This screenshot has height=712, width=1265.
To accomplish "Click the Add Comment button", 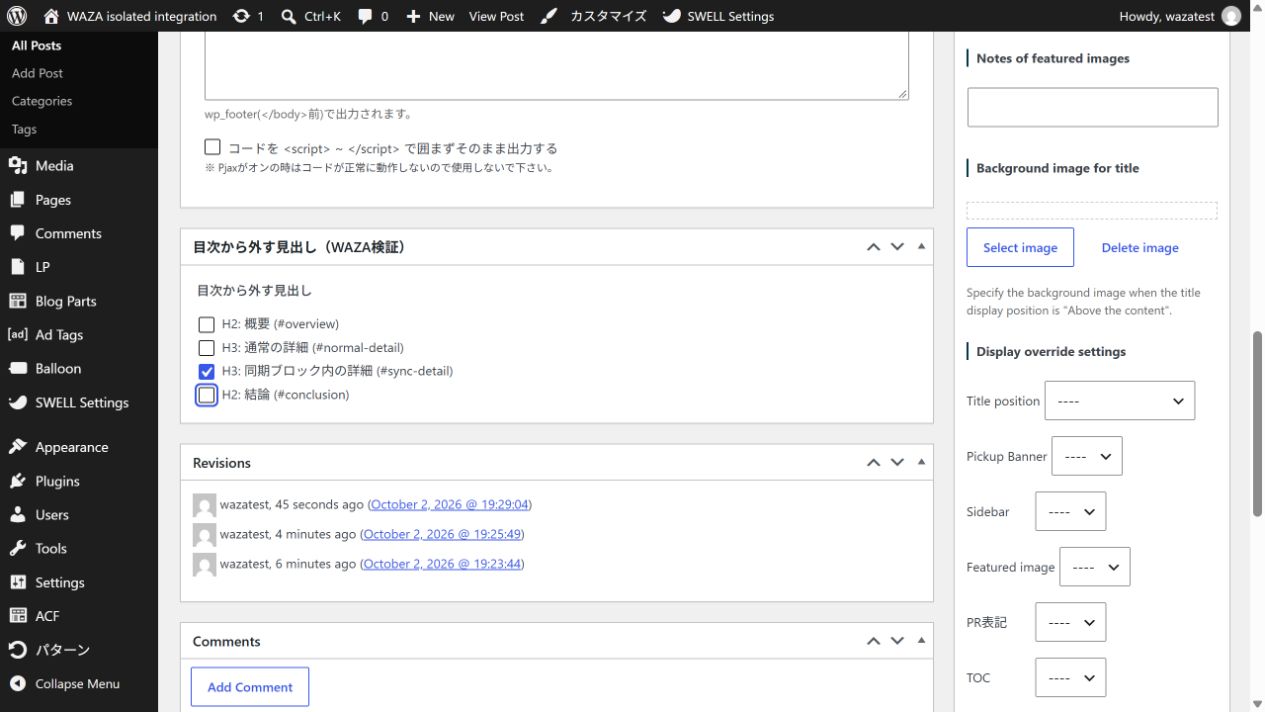I will [x=250, y=687].
